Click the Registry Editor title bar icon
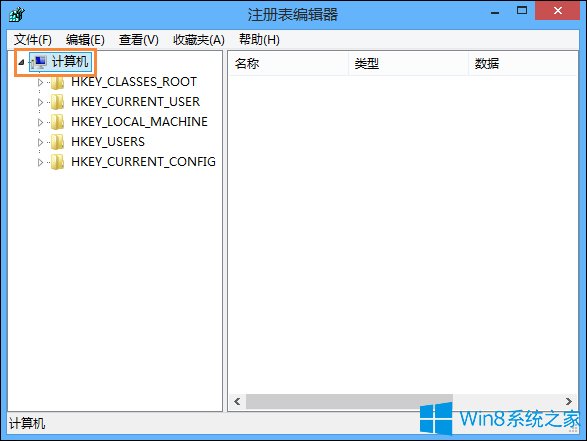Viewport: 587px width, 441px height. (x=16, y=15)
